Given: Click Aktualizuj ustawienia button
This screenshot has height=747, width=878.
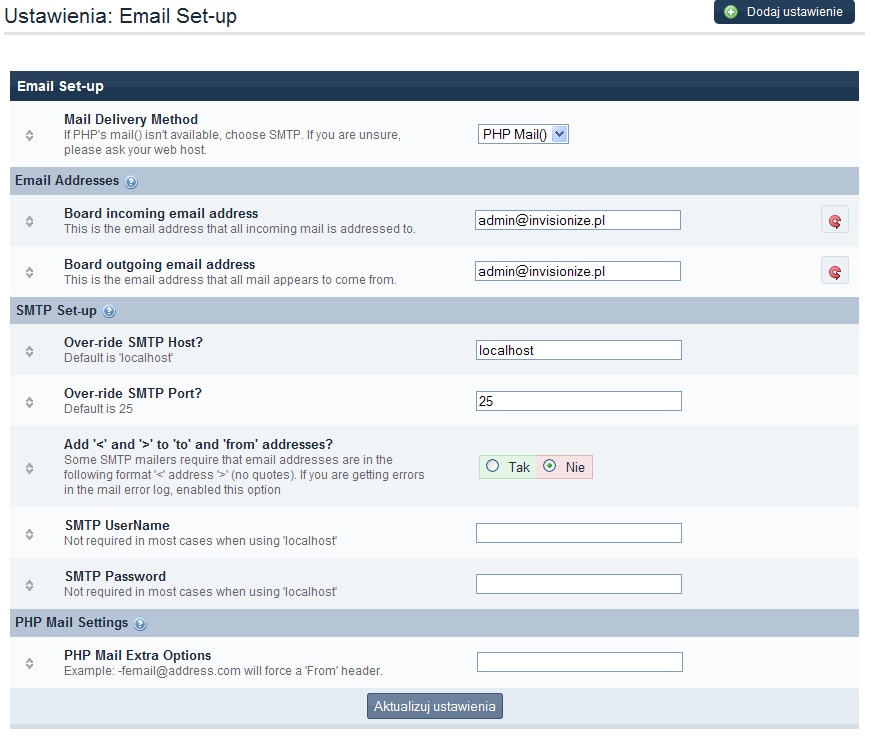Looking at the screenshot, I should tap(435, 706).
